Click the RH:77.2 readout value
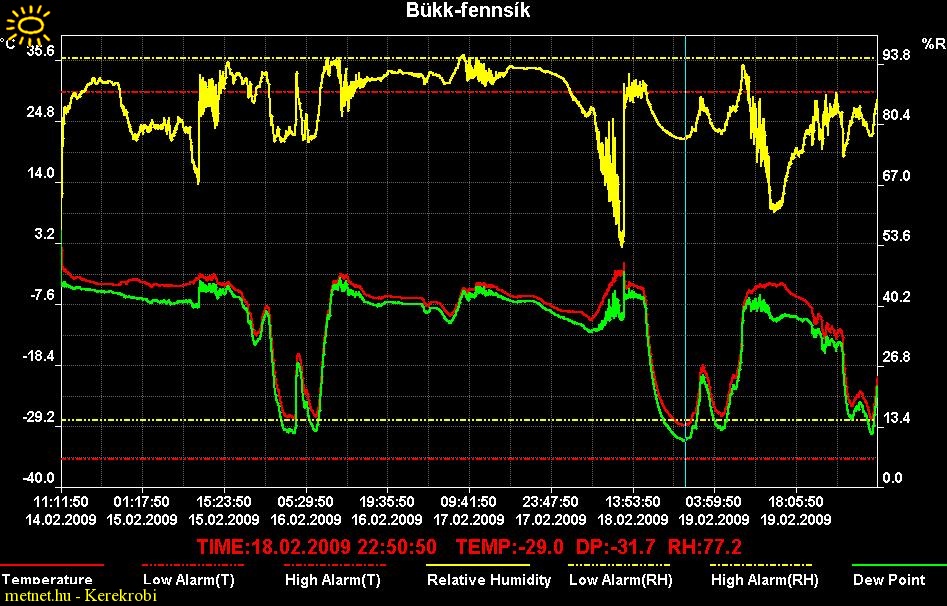Image resolution: width=947 pixels, height=606 pixels. [706, 547]
